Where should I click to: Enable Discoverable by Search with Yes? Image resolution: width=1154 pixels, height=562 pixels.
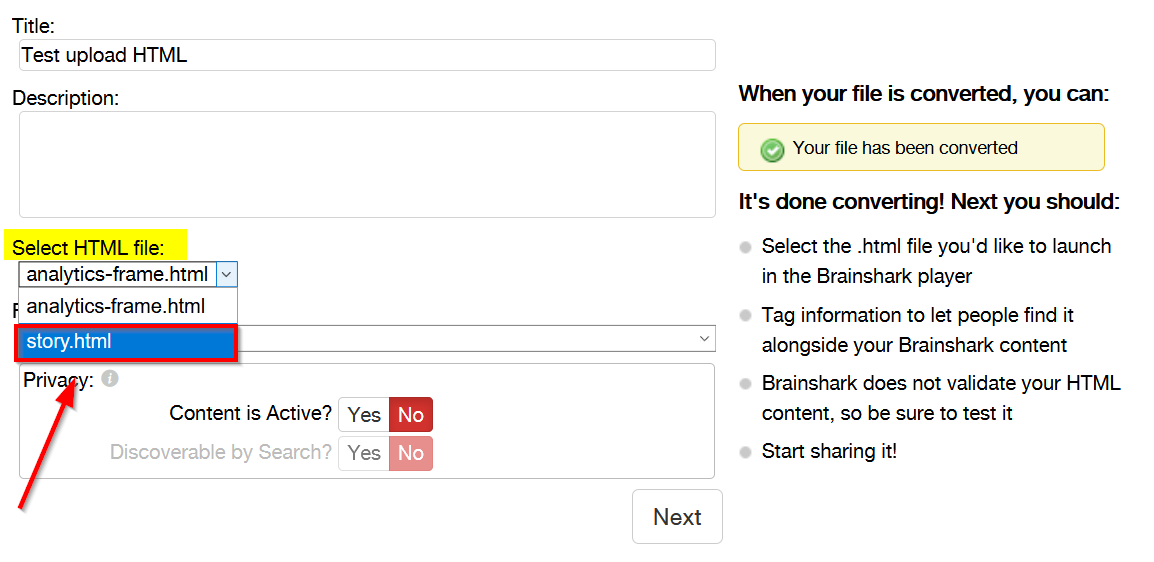click(x=364, y=453)
